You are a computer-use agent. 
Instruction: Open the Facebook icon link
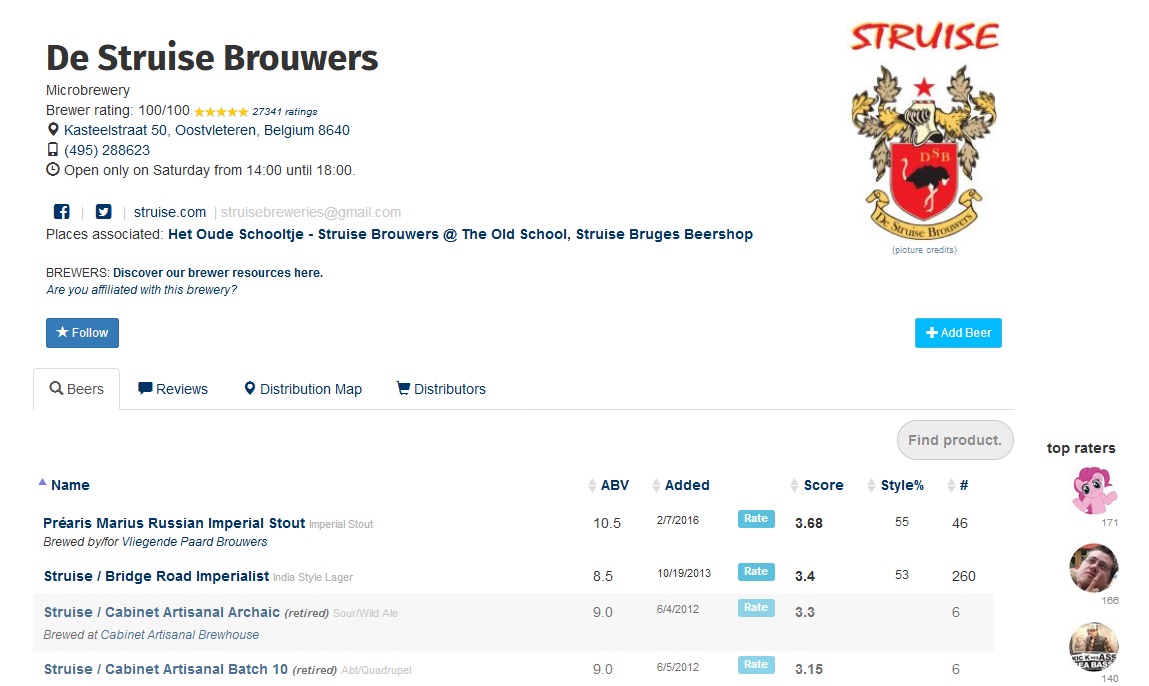tap(62, 212)
